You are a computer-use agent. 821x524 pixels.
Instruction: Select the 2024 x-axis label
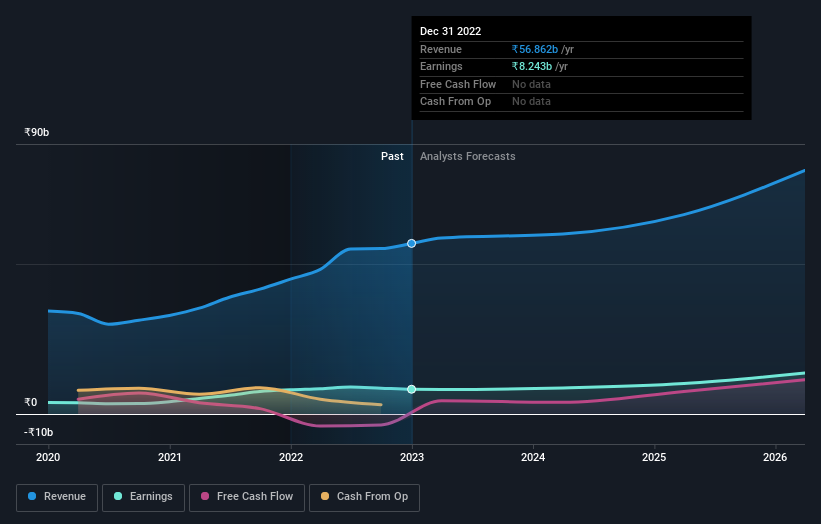tap(533, 458)
